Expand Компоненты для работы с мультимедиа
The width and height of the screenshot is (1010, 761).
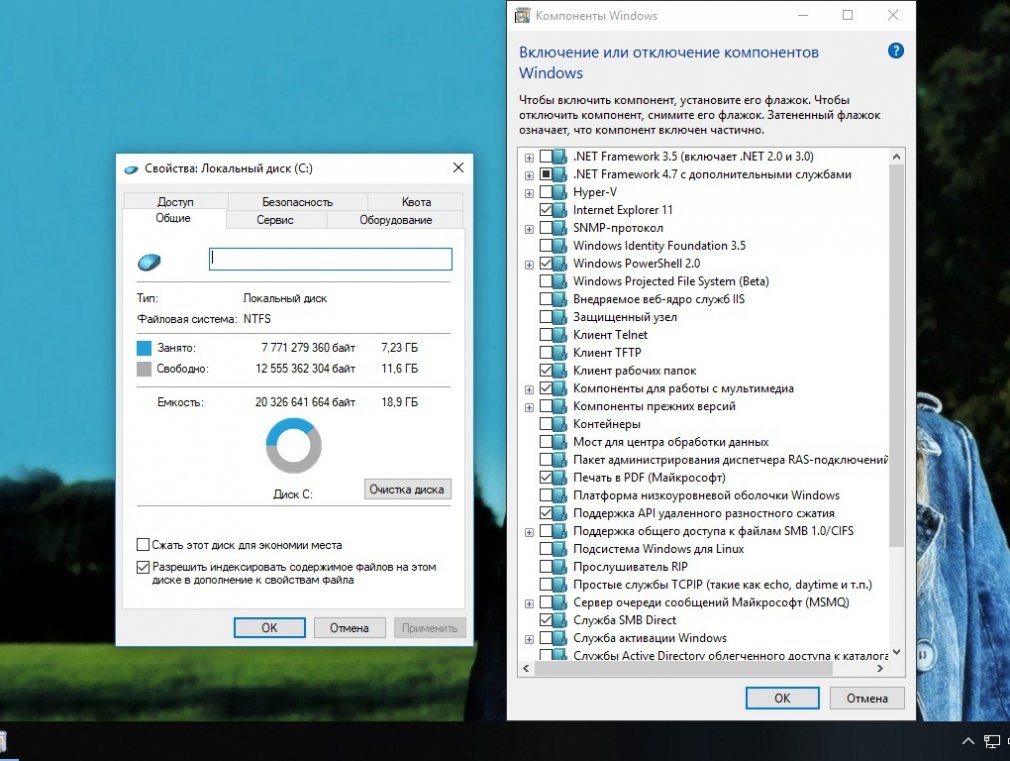529,390
